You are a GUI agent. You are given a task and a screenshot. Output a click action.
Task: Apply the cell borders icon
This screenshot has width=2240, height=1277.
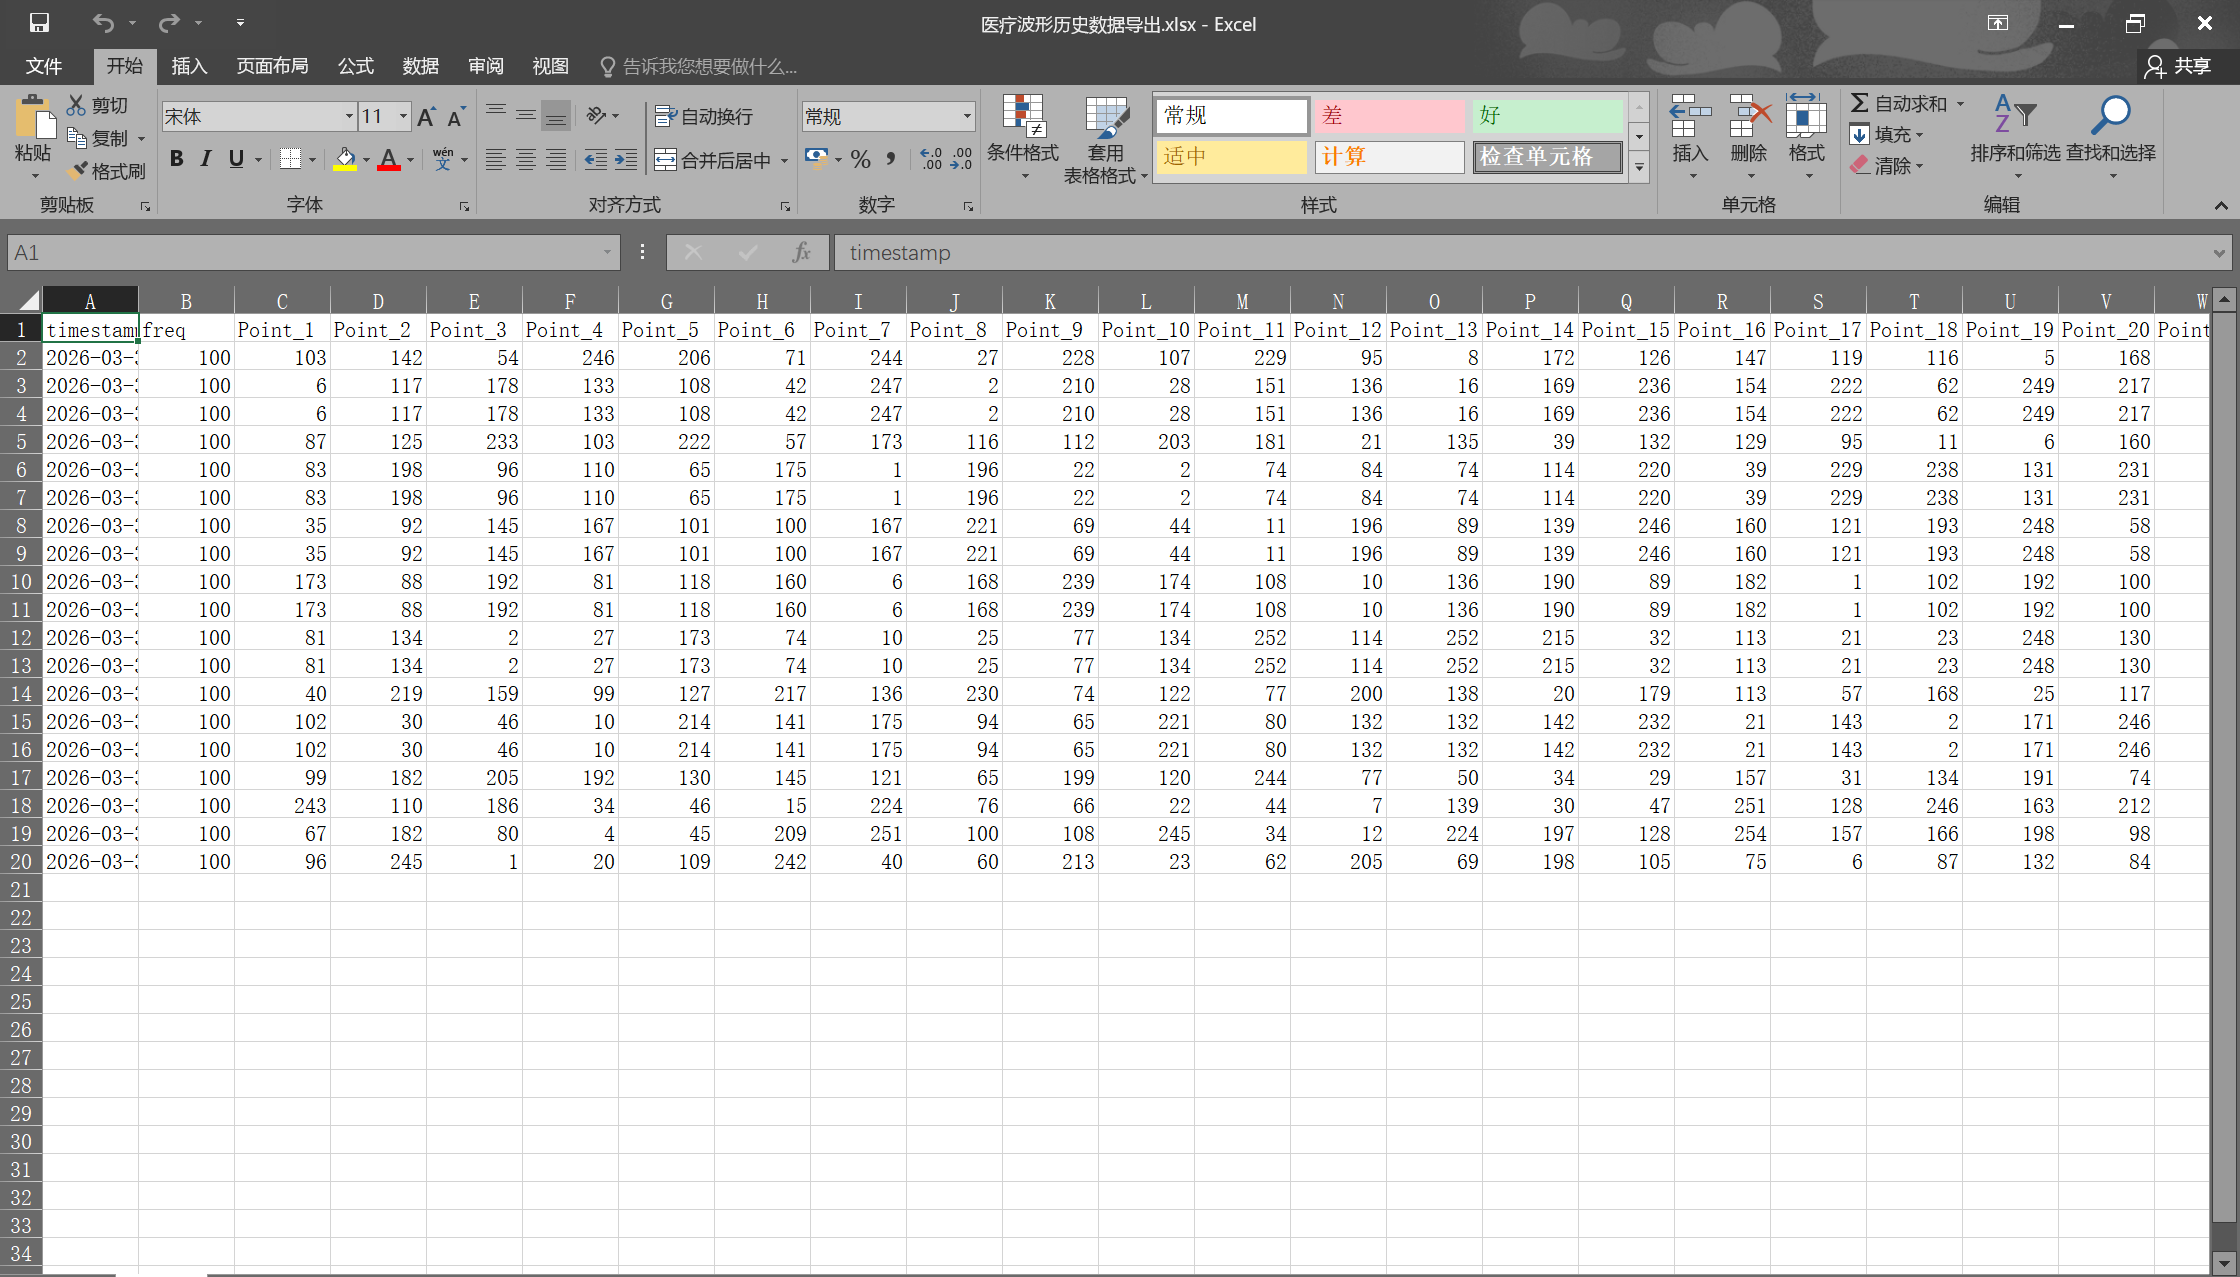click(x=290, y=159)
